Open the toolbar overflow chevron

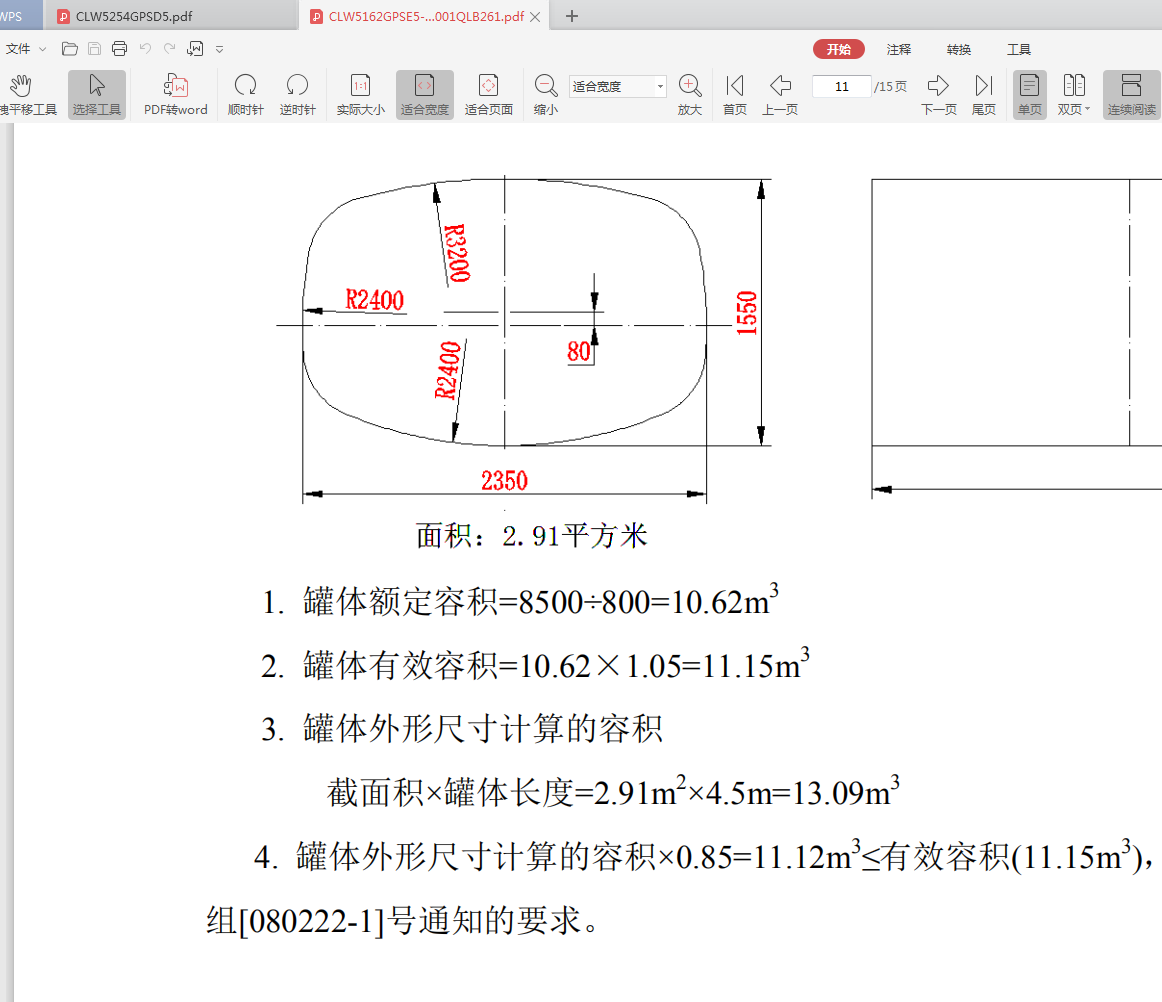point(218,48)
